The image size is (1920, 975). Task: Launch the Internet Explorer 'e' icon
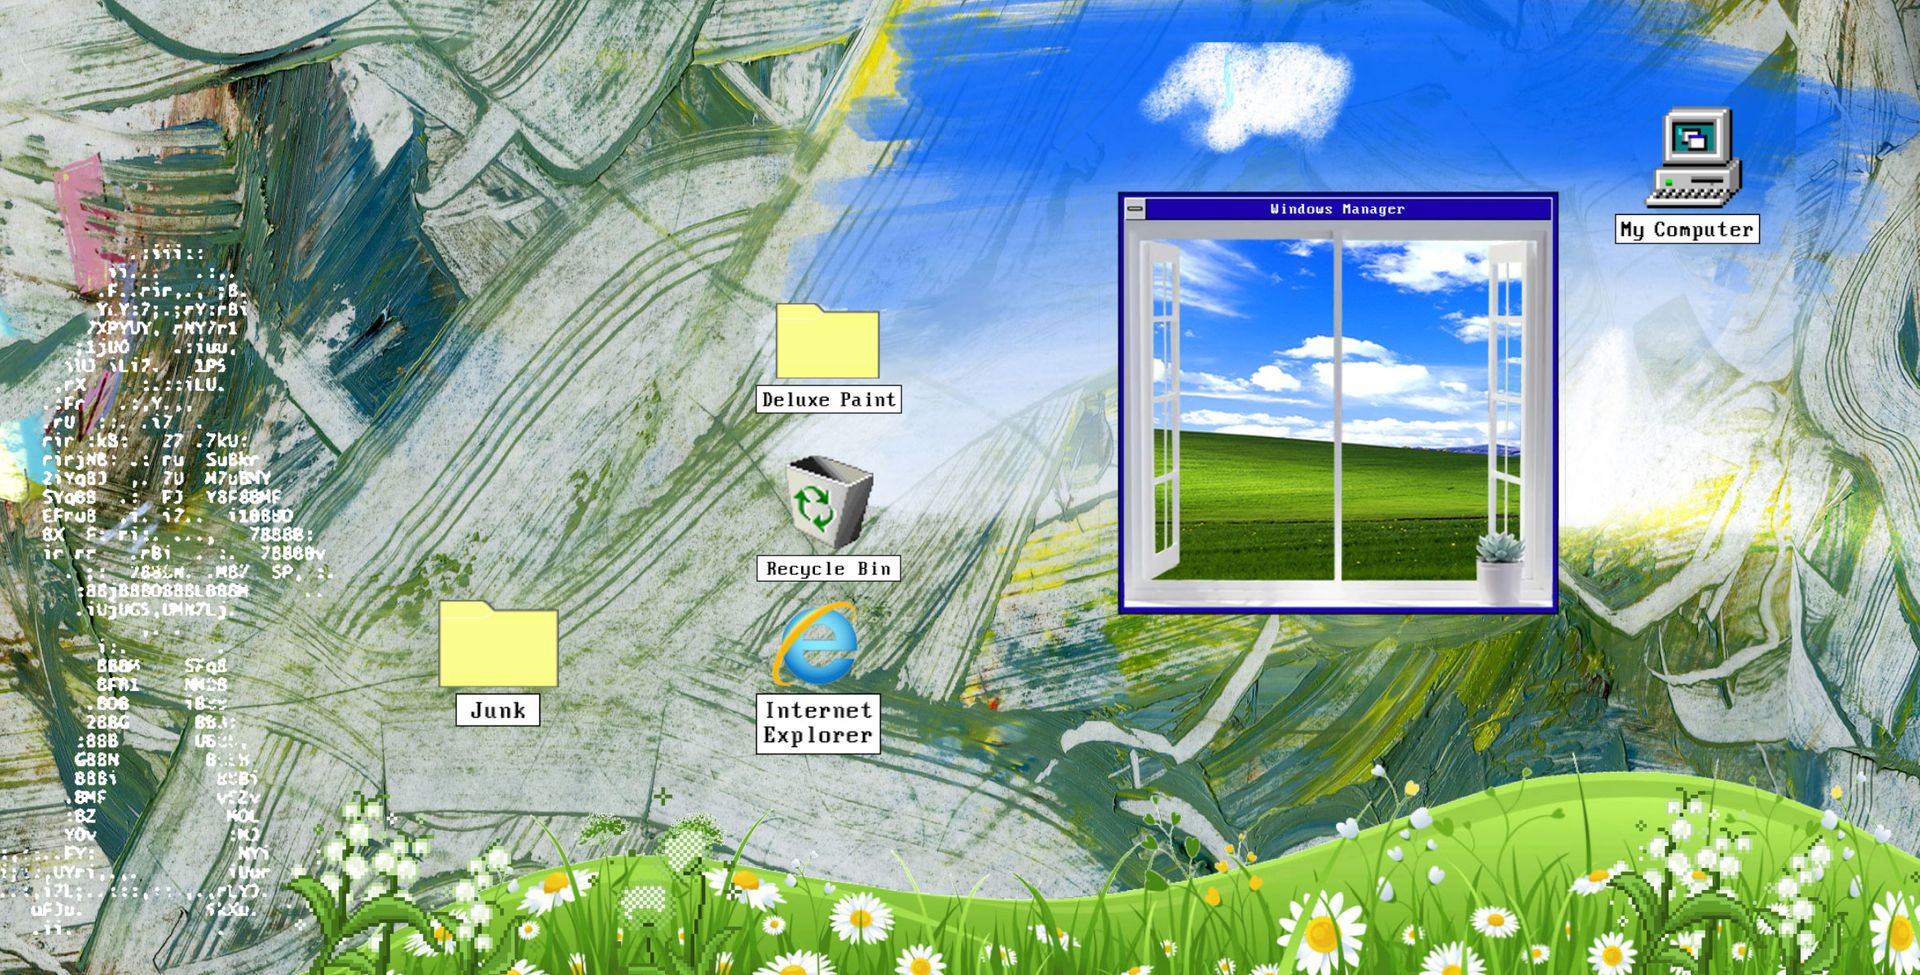coord(817,645)
